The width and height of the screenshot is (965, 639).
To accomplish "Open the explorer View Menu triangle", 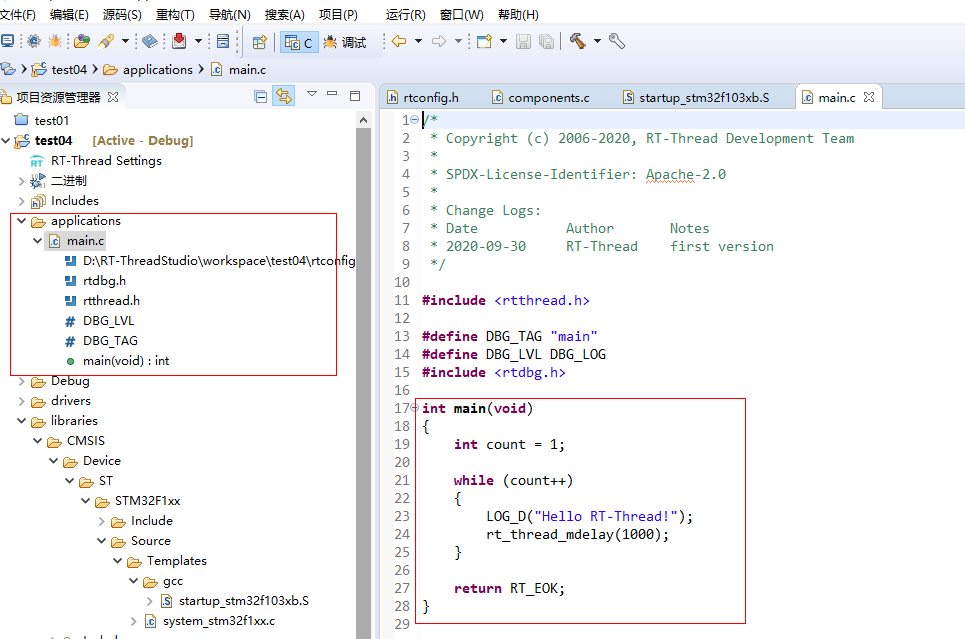I will 312,94.
